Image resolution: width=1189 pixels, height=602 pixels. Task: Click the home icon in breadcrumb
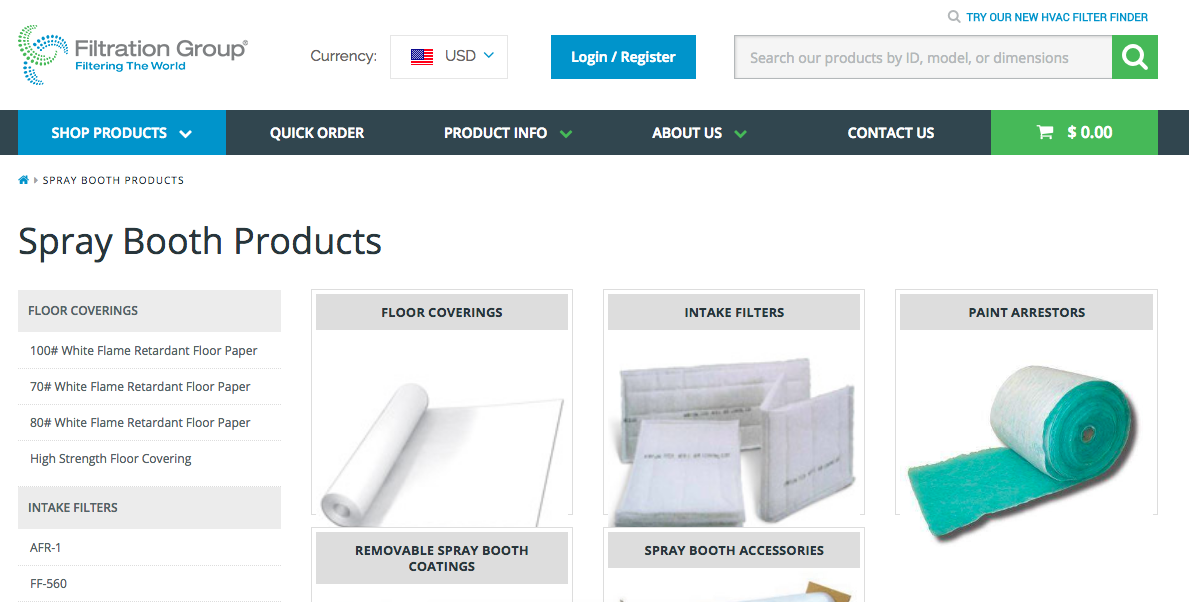coord(24,180)
